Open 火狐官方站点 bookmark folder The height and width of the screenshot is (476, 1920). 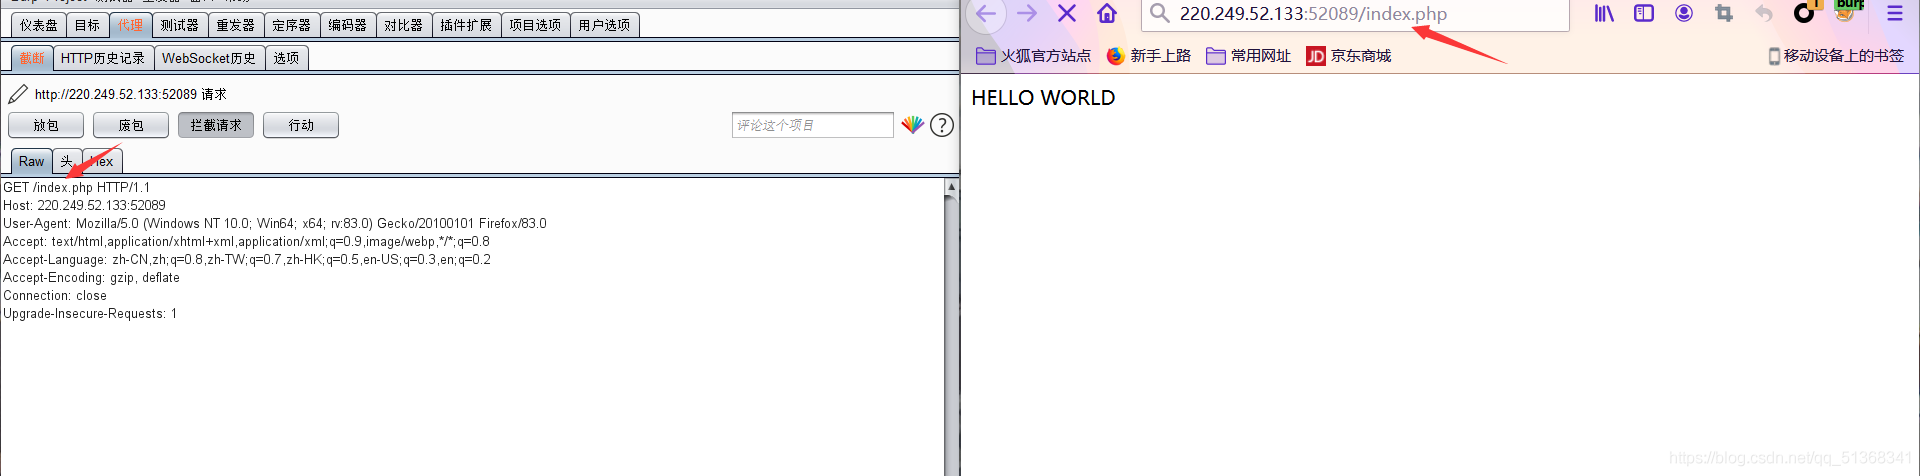(1034, 56)
